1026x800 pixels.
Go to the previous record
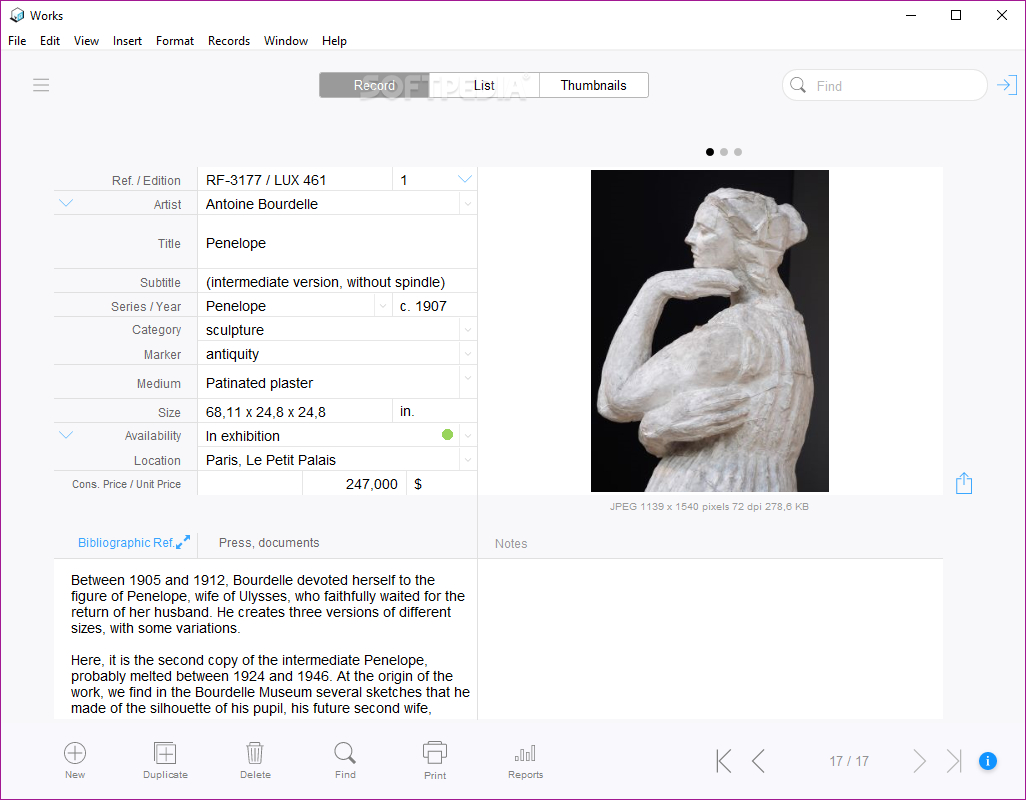click(x=758, y=761)
